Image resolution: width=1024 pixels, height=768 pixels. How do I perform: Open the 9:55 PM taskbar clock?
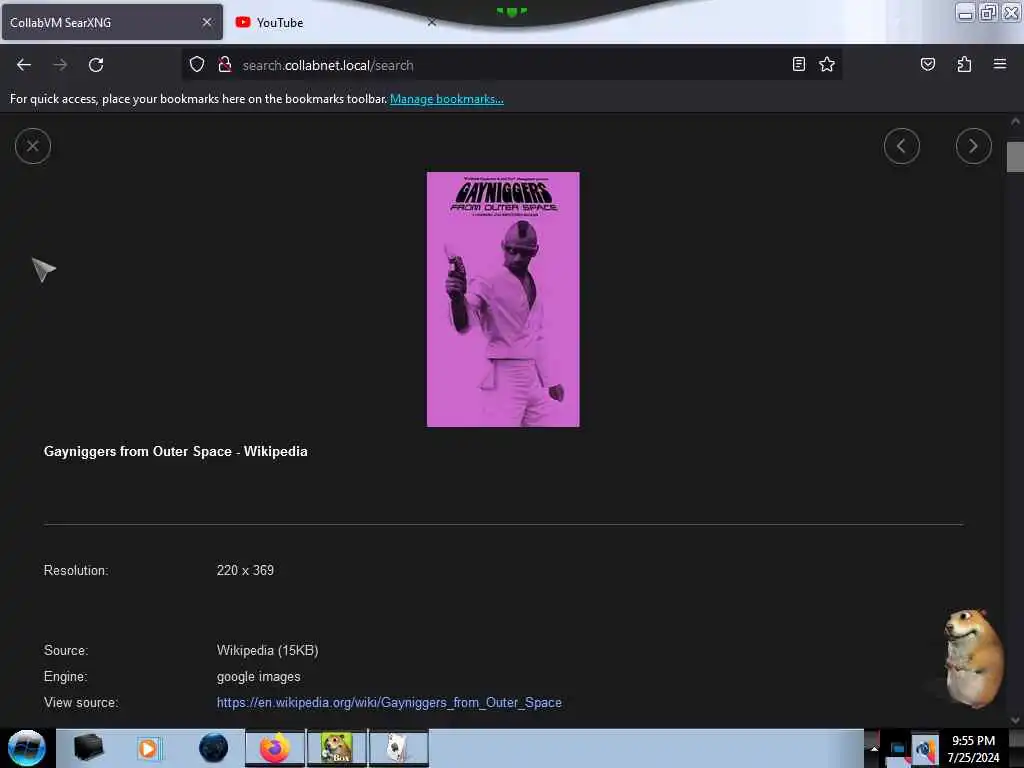pyautogui.click(x=973, y=748)
